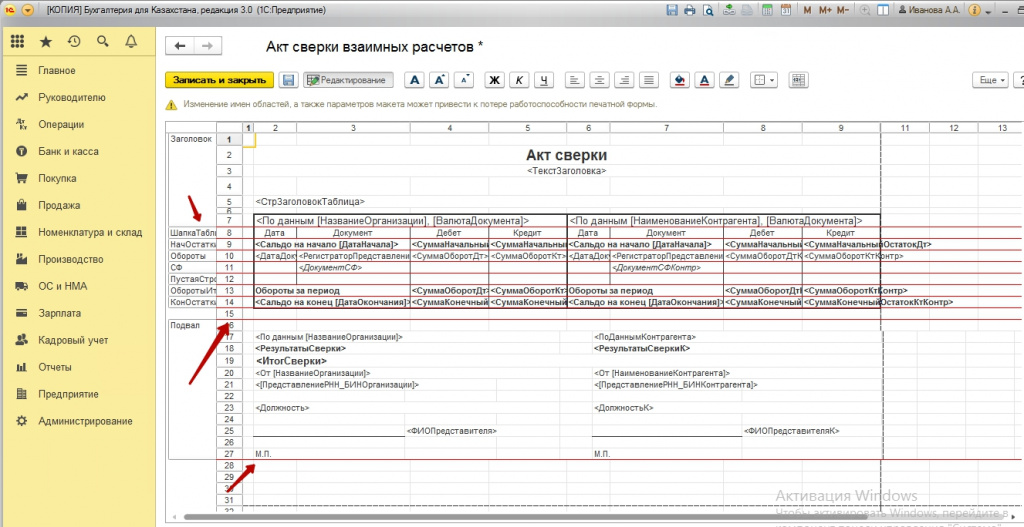This screenshot has height=527, width=1024.
Task: Select the Акт сверки title cell
Action: 566,155
